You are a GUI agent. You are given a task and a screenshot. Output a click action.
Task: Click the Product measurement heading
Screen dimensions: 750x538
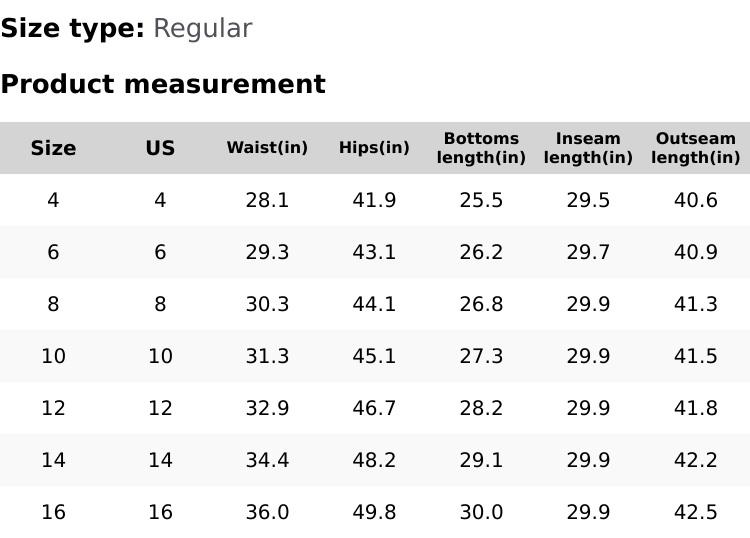[x=163, y=84]
